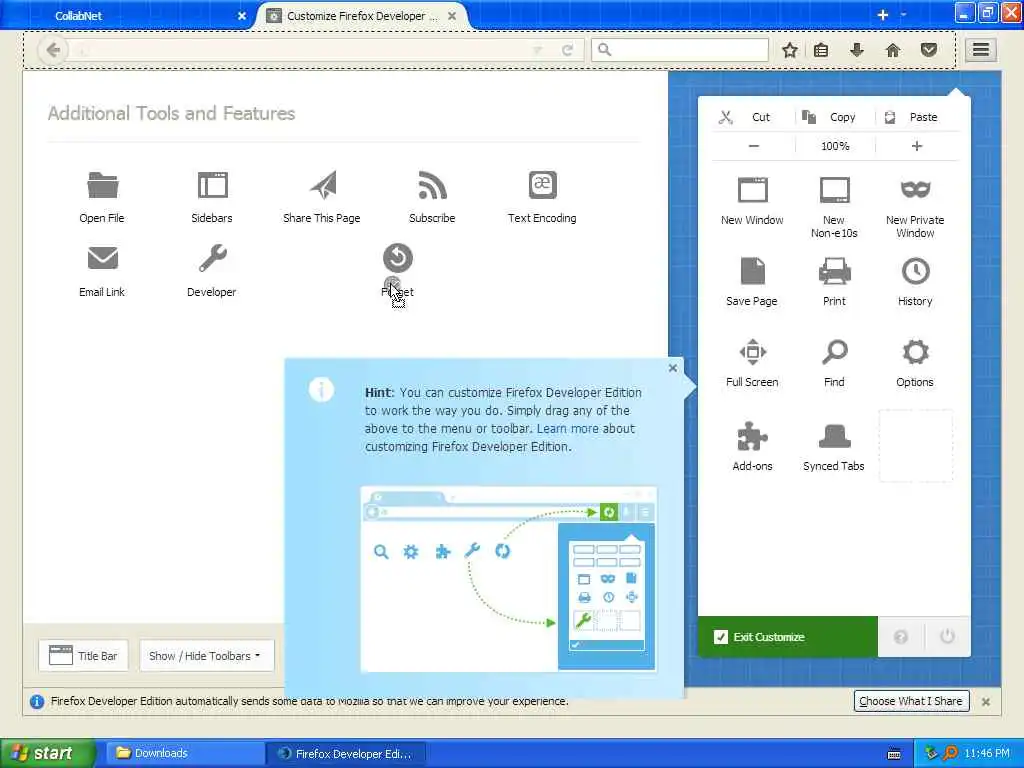
Task: Click the home toolbar icon
Action: pos(893,50)
